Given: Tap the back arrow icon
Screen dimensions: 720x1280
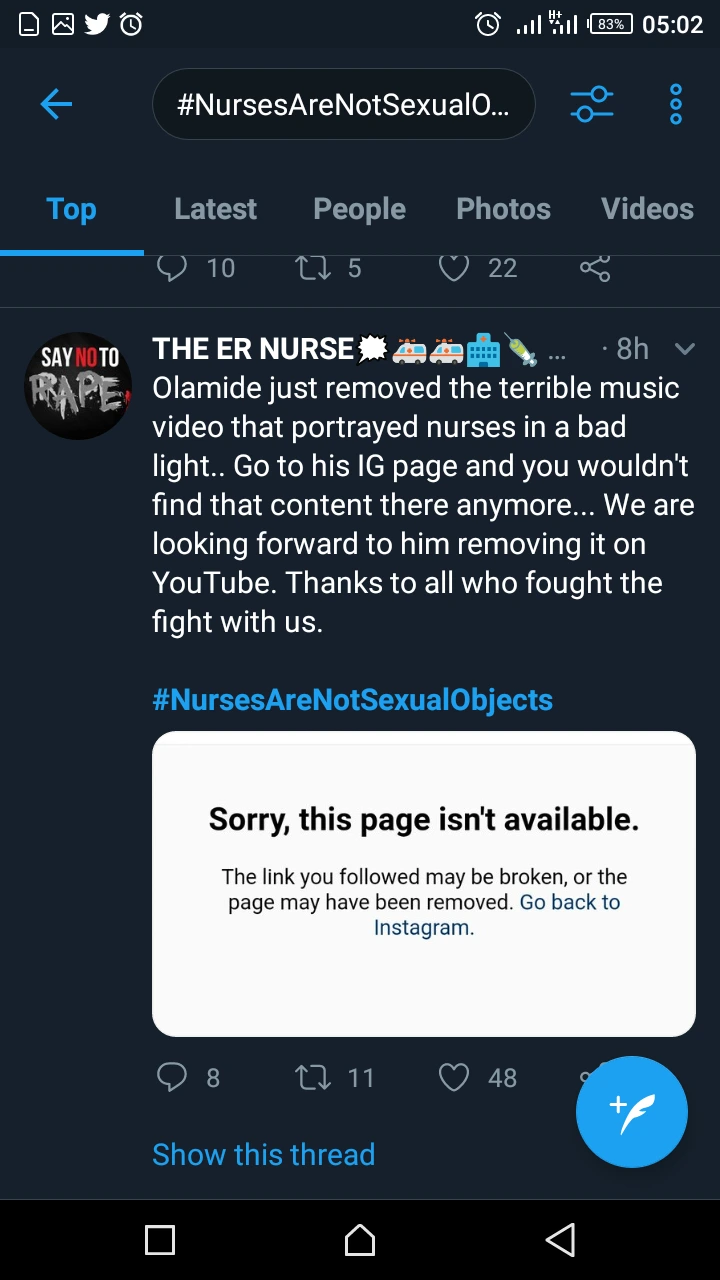Looking at the screenshot, I should (x=56, y=104).
